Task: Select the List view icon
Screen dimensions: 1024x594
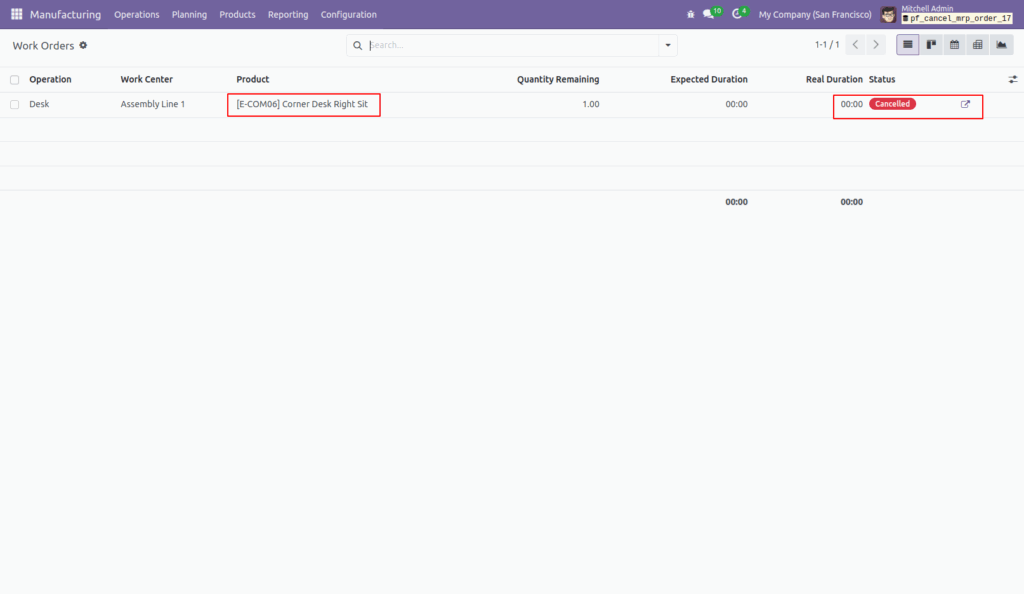Action: tap(907, 44)
